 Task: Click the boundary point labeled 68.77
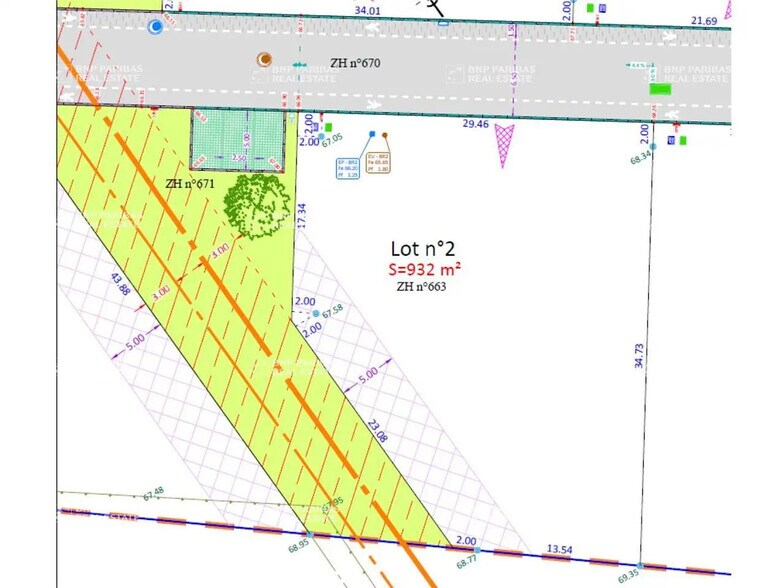pyautogui.click(x=477, y=550)
